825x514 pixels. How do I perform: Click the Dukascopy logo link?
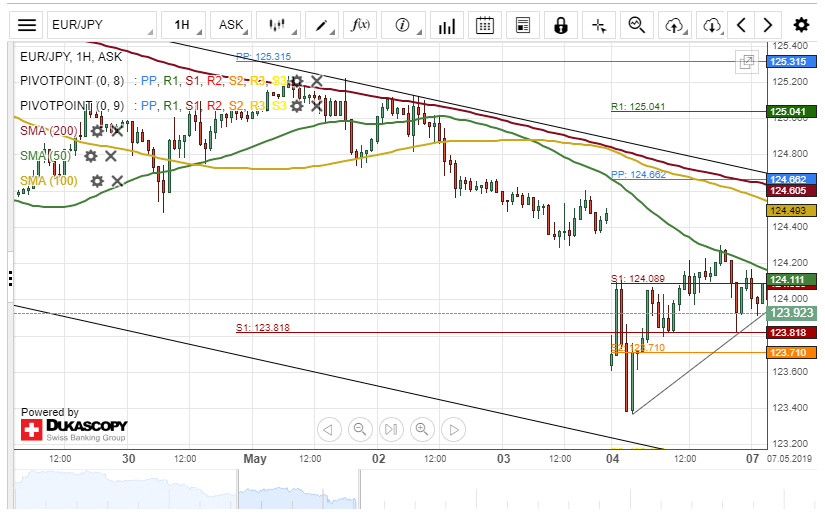74,430
